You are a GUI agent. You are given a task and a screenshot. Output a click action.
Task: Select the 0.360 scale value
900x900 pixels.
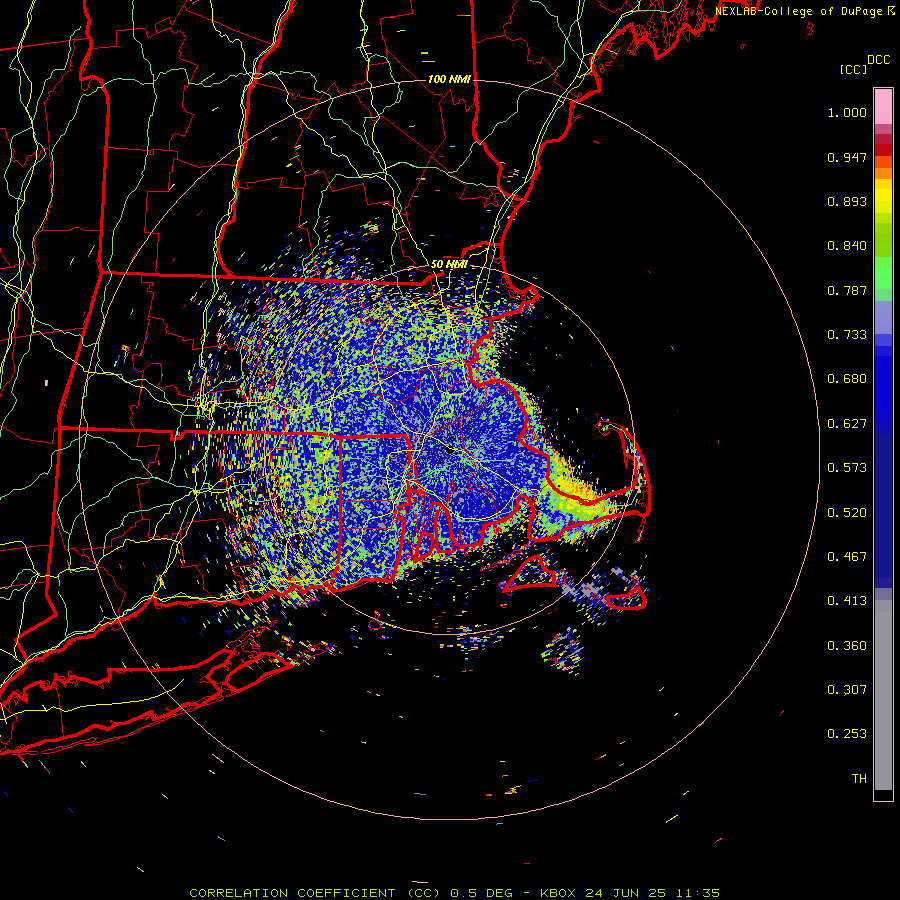pos(847,646)
